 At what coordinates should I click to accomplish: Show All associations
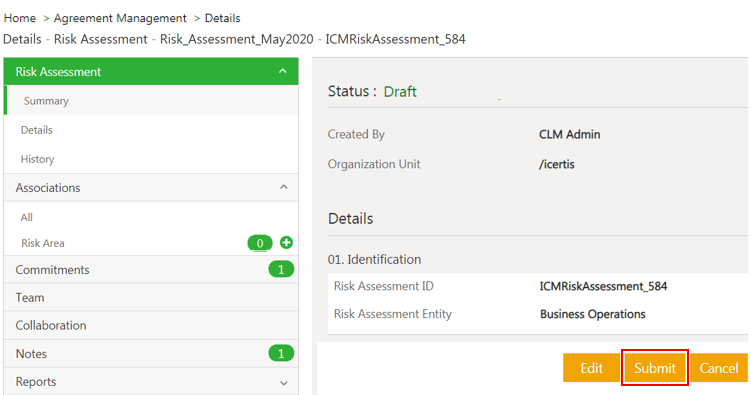[27, 217]
